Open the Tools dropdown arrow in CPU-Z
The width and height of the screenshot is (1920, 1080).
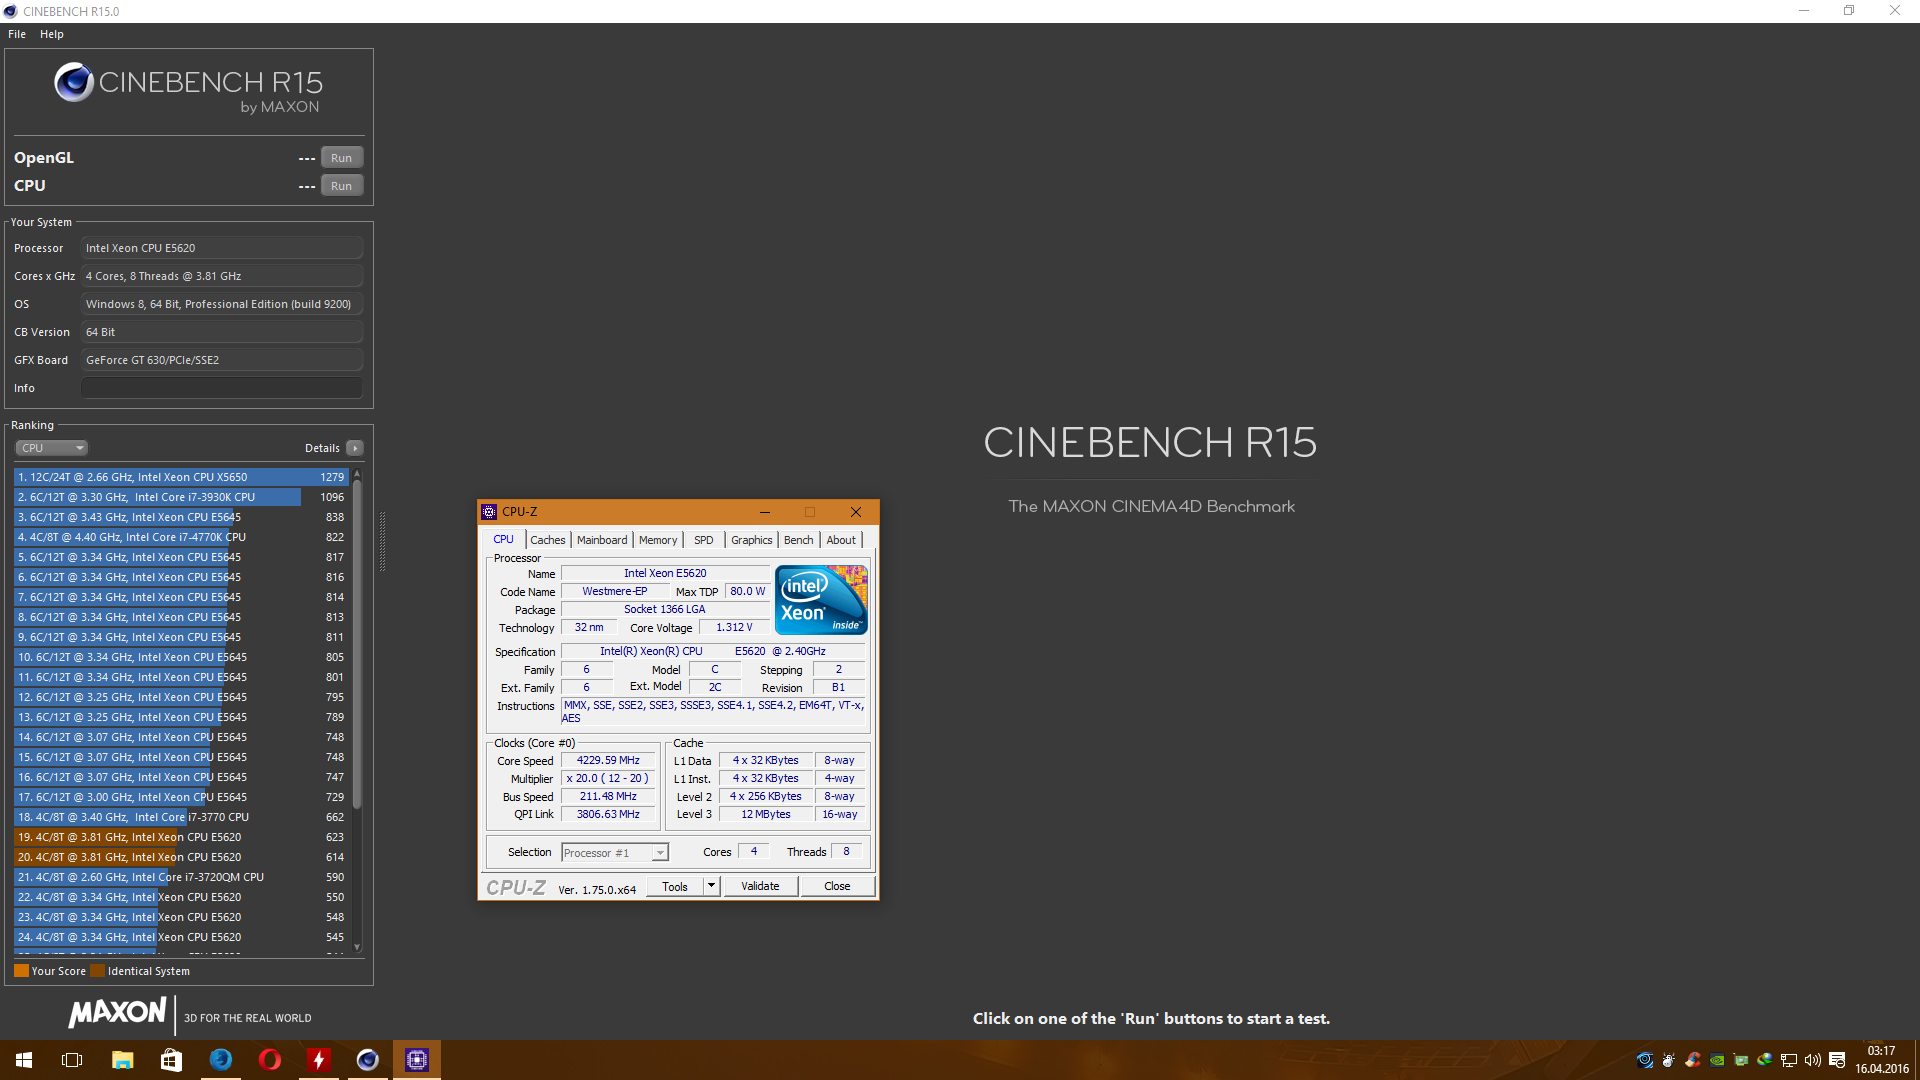(x=711, y=887)
